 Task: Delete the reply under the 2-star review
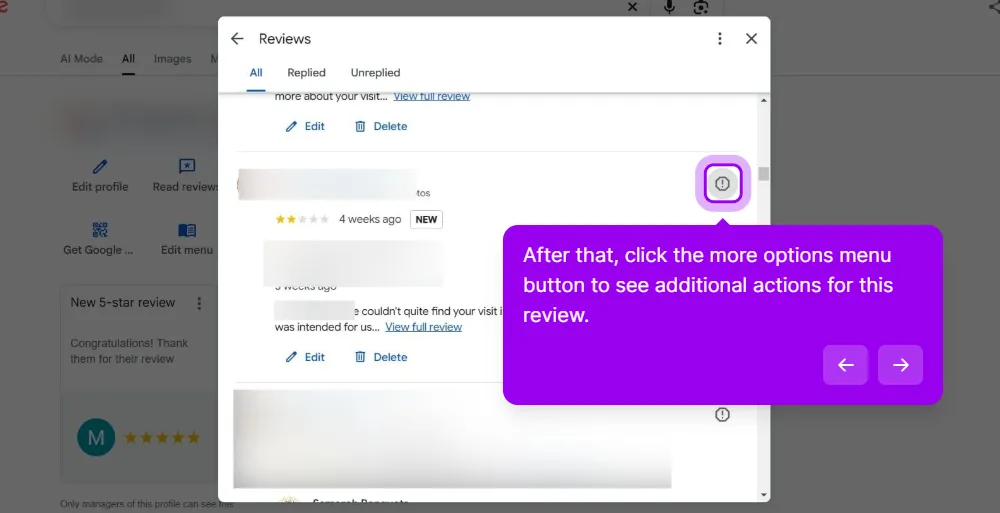pos(381,357)
